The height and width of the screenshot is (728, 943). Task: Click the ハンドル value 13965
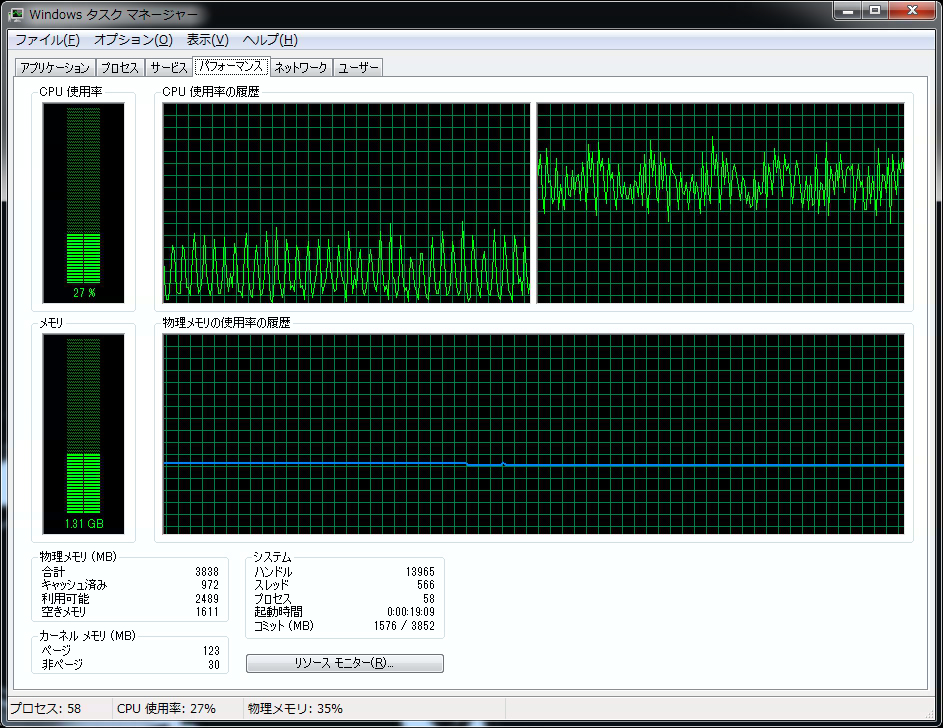420,572
